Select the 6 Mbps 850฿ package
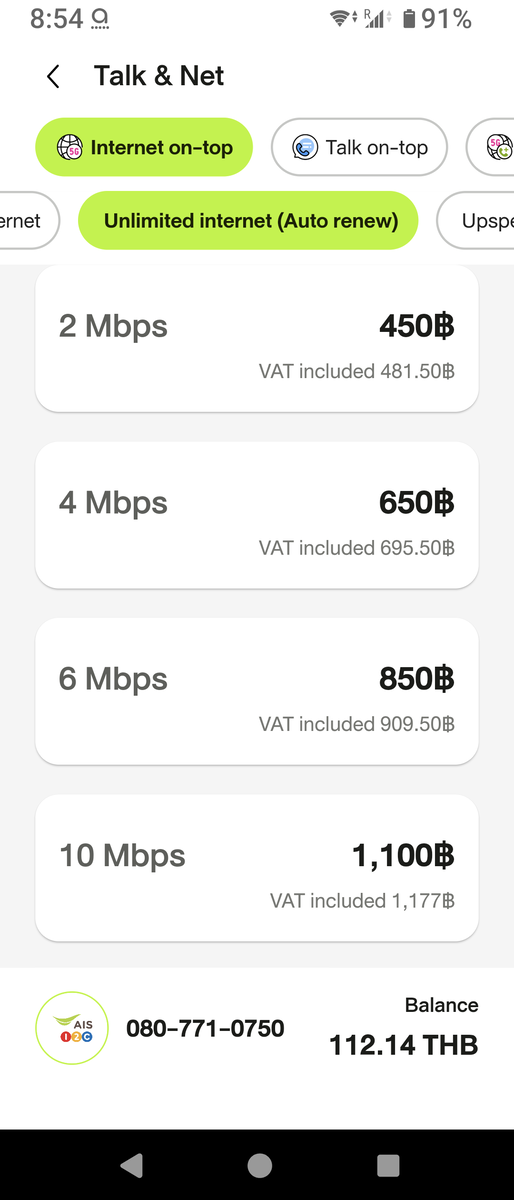The image size is (514, 1200). pyautogui.click(x=257, y=692)
